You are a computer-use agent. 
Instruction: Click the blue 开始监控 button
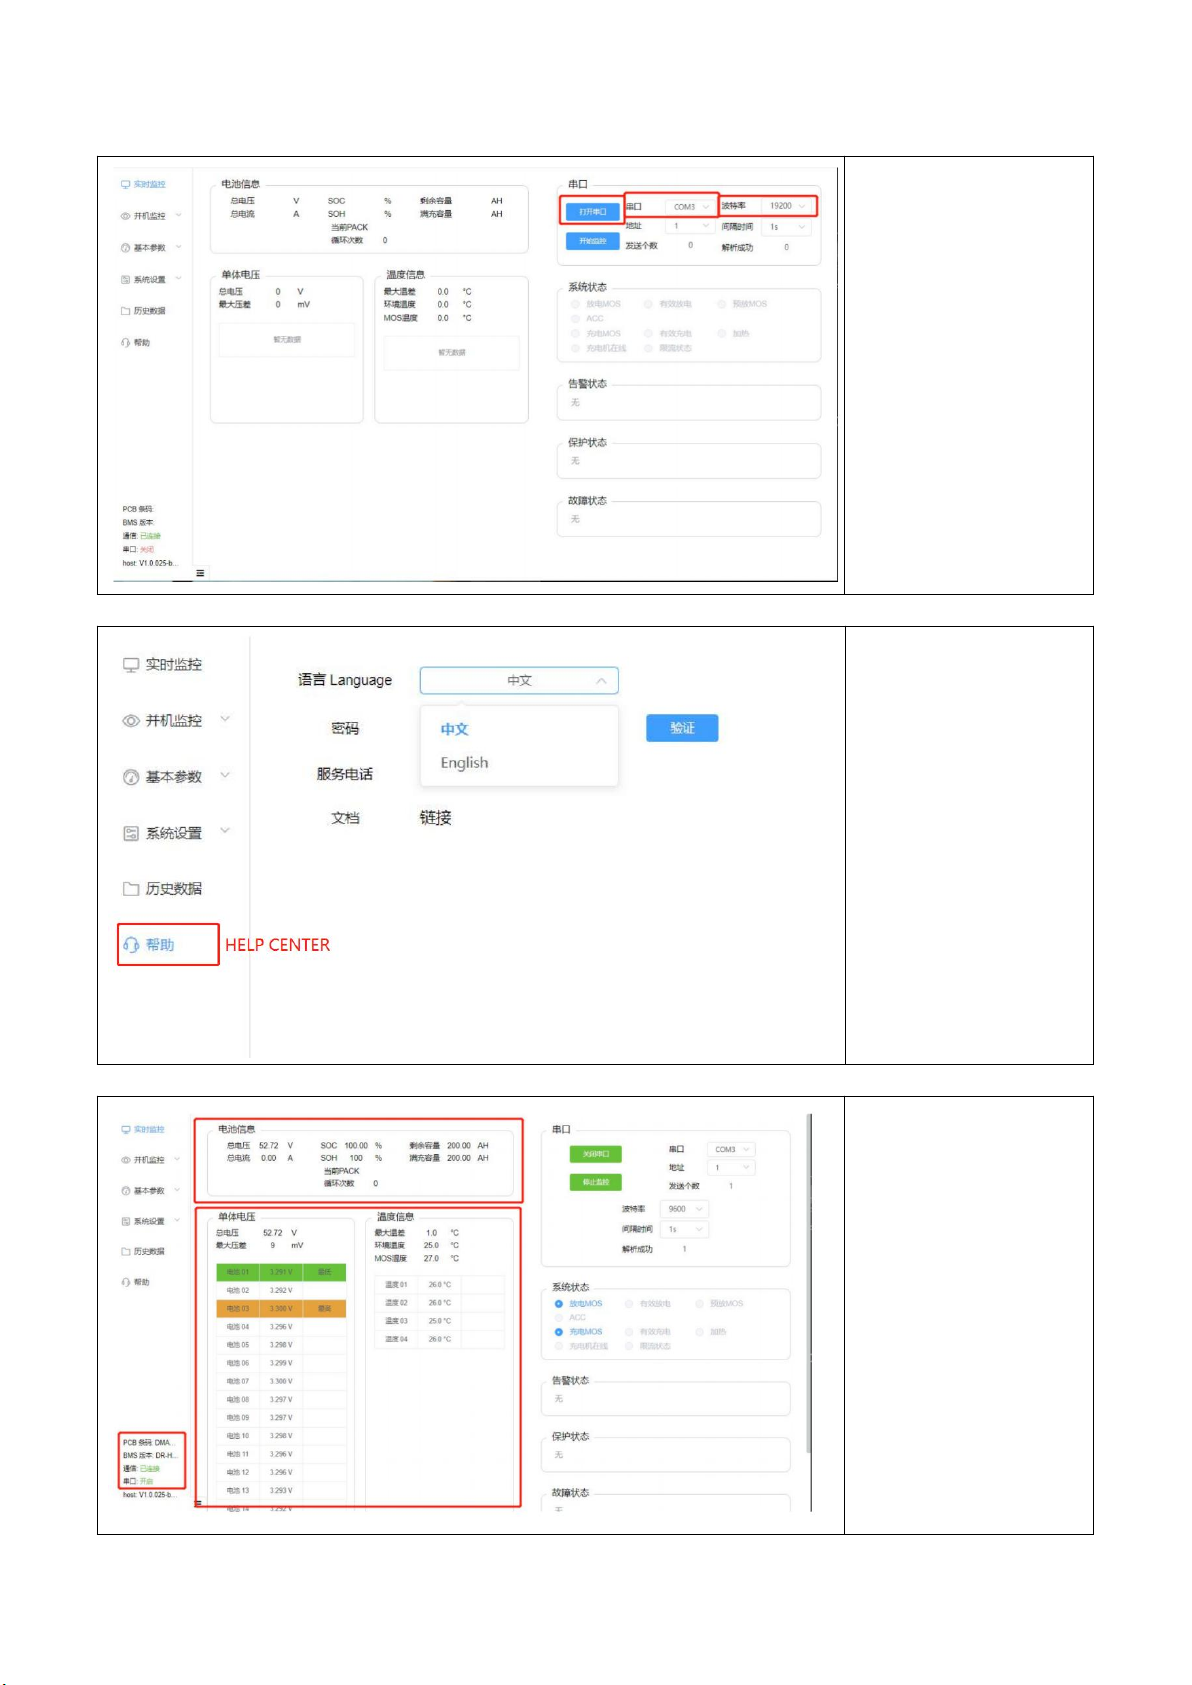click(x=593, y=241)
